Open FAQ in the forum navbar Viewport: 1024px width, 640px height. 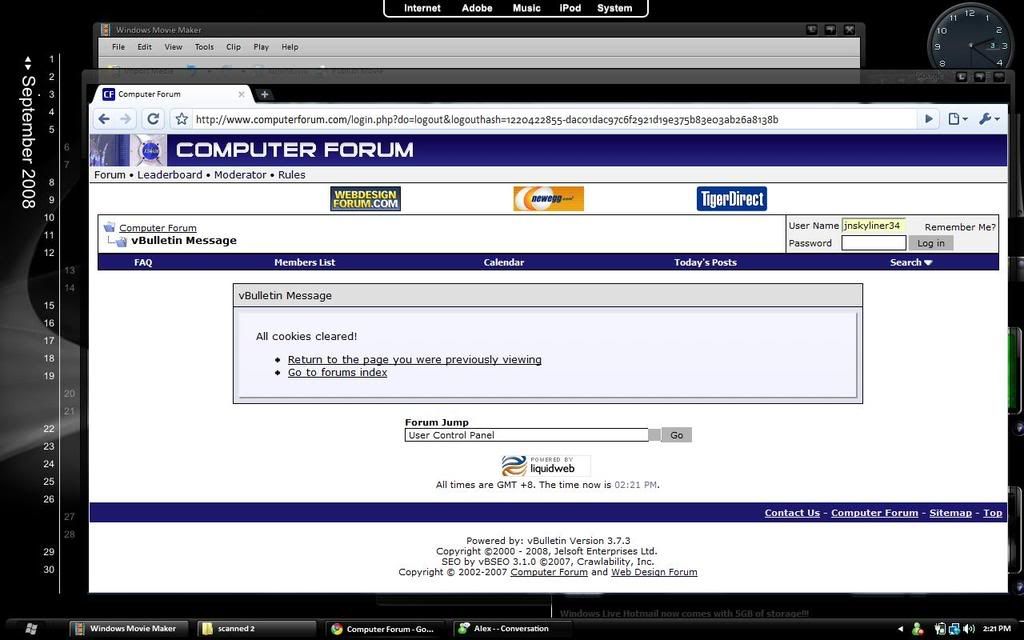pyautogui.click(x=143, y=263)
